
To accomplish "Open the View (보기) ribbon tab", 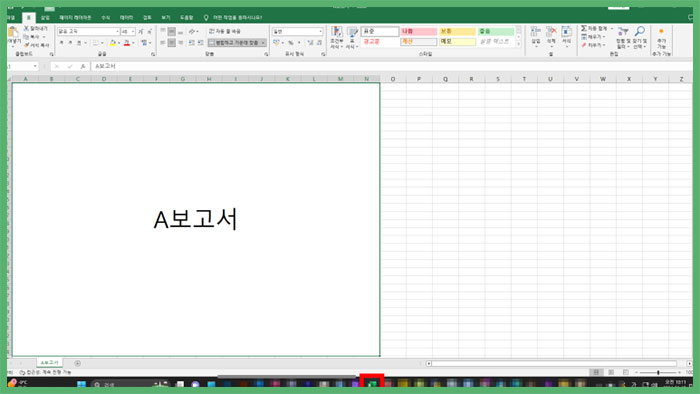I will coord(166,17).
